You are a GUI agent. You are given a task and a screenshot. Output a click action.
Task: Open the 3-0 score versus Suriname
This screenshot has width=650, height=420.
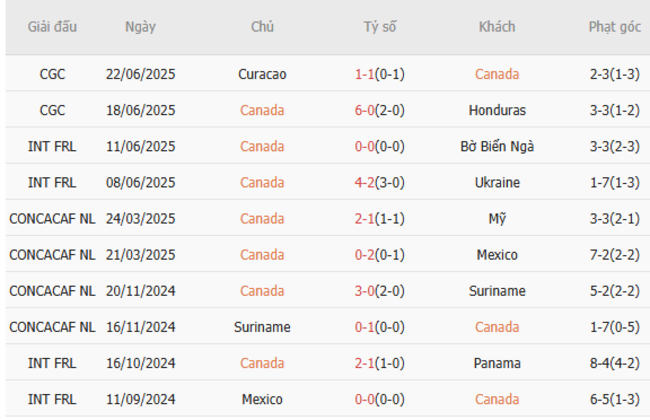(x=365, y=290)
